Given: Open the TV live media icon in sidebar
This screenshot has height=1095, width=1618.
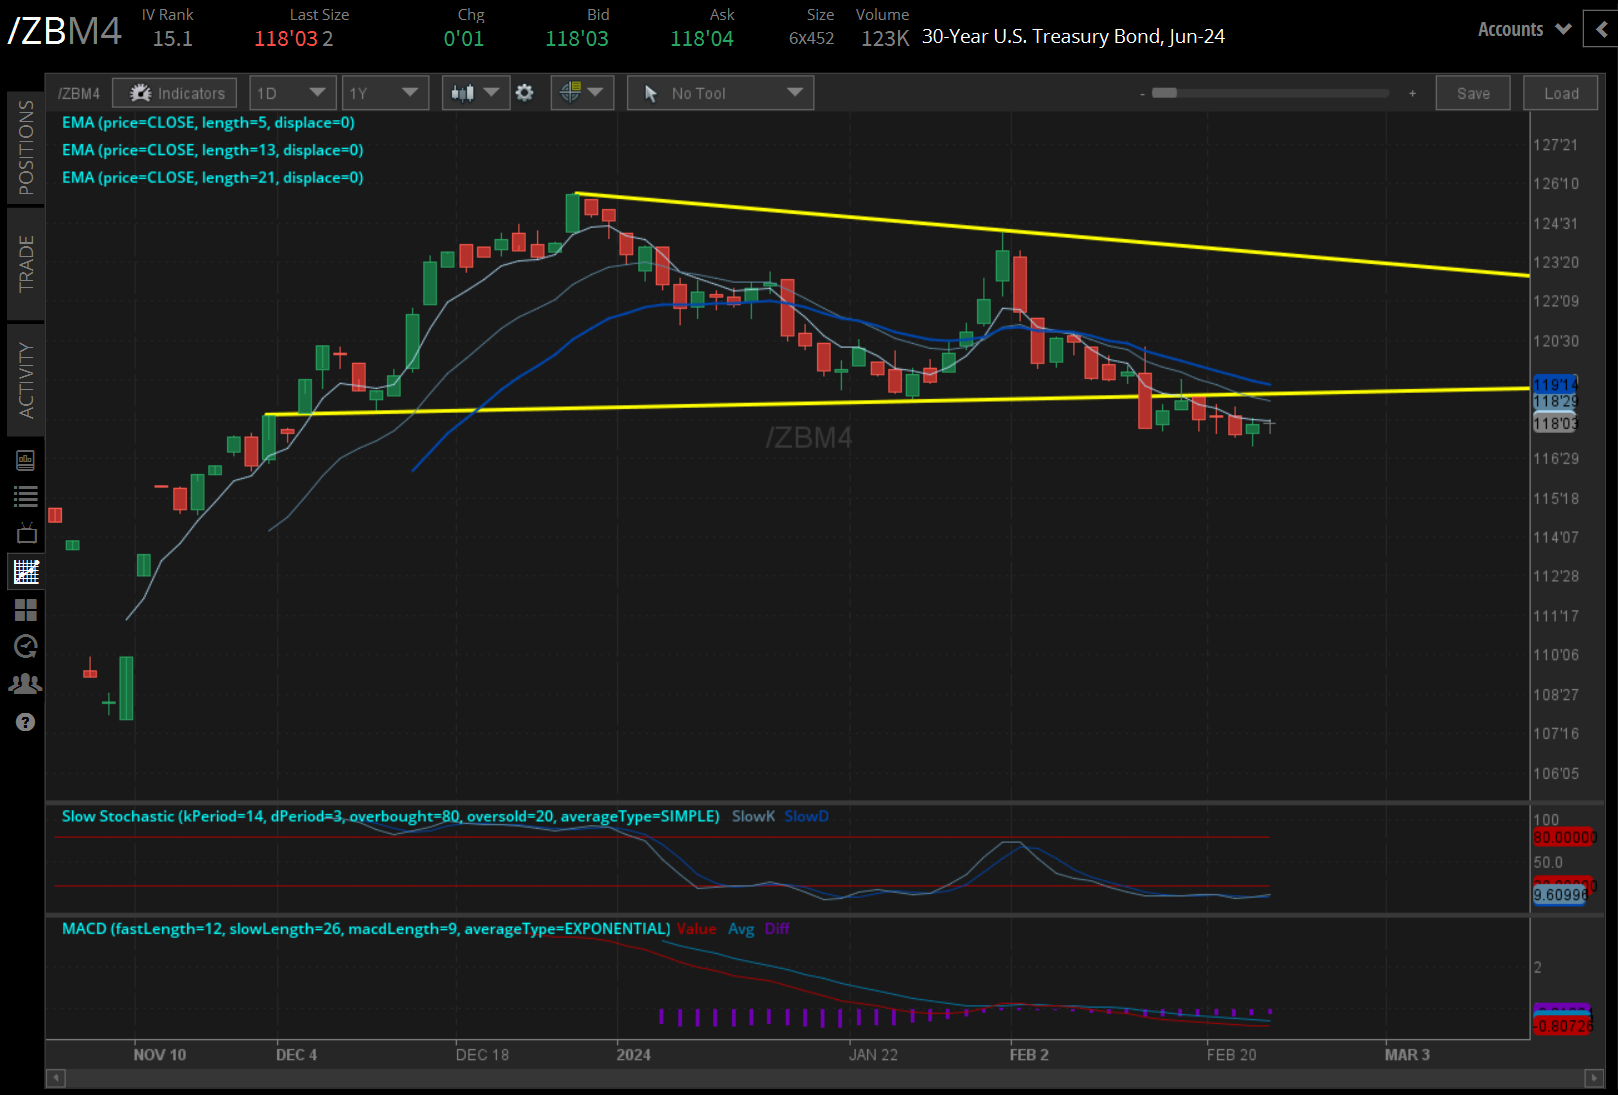Looking at the screenshot, I should [x=25, y=533].
